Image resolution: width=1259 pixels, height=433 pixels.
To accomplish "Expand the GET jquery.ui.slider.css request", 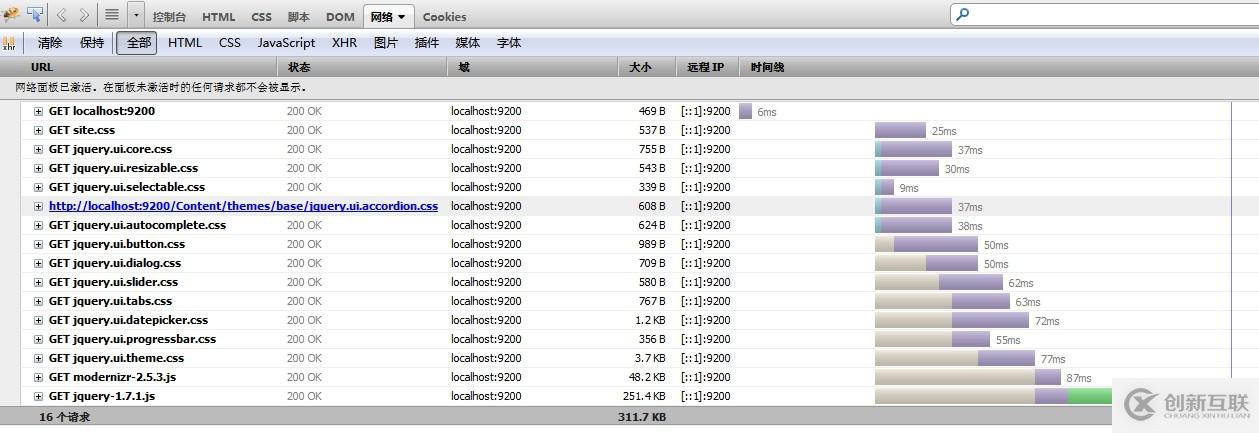I will [x=39, y=282].
